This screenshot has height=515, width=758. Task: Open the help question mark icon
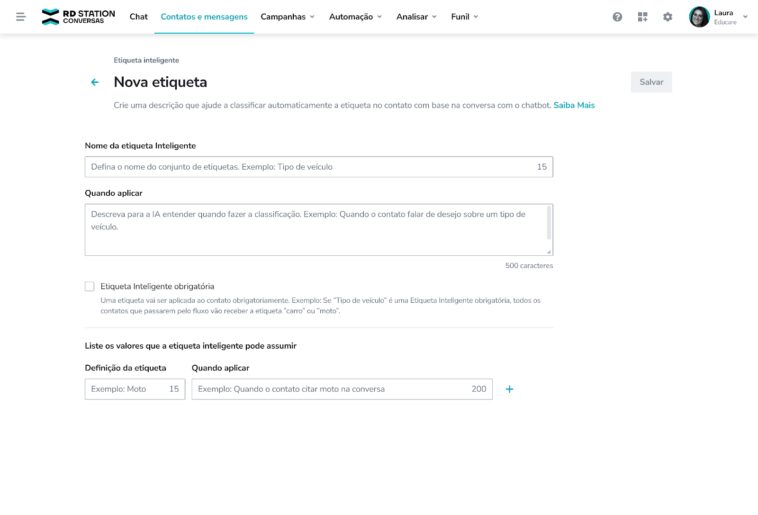click(x=617, y=17)
